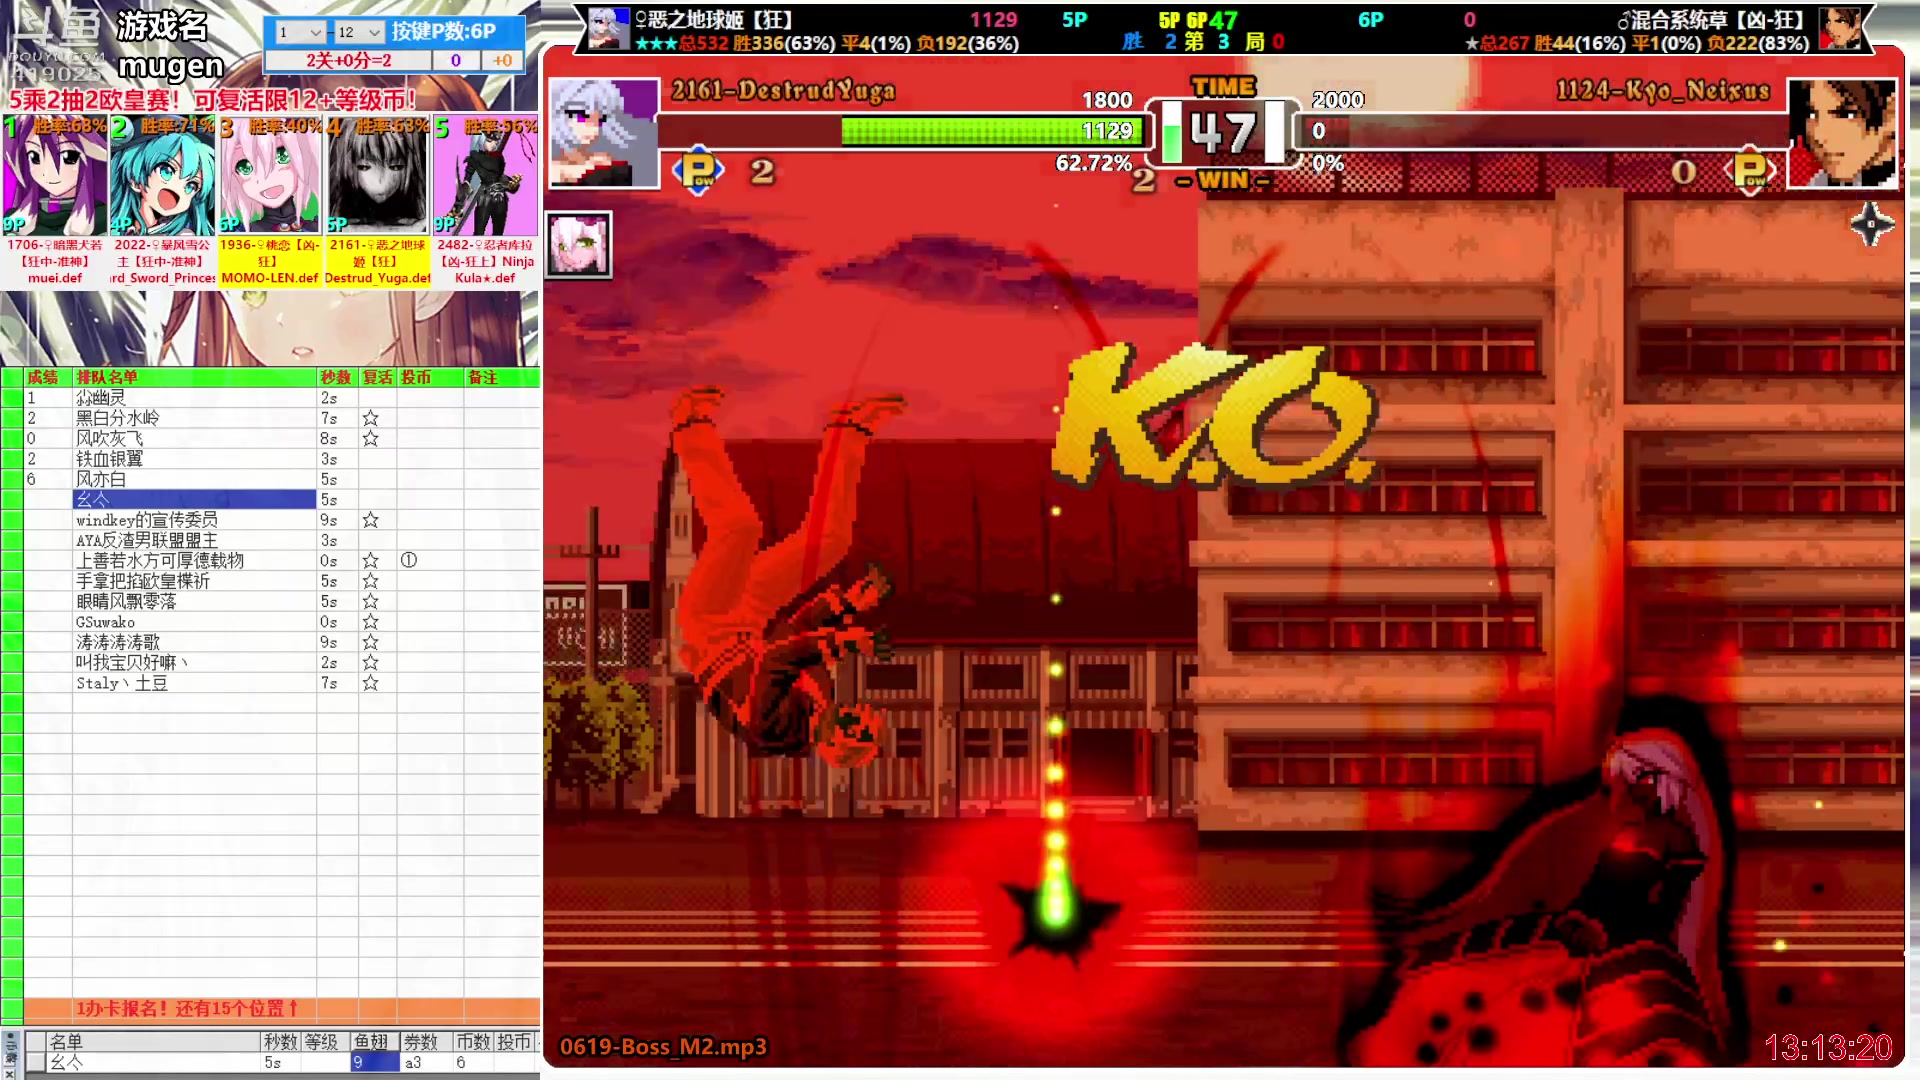
Task: Click 按键P数:6P label
Action: (x=443, y=31)
